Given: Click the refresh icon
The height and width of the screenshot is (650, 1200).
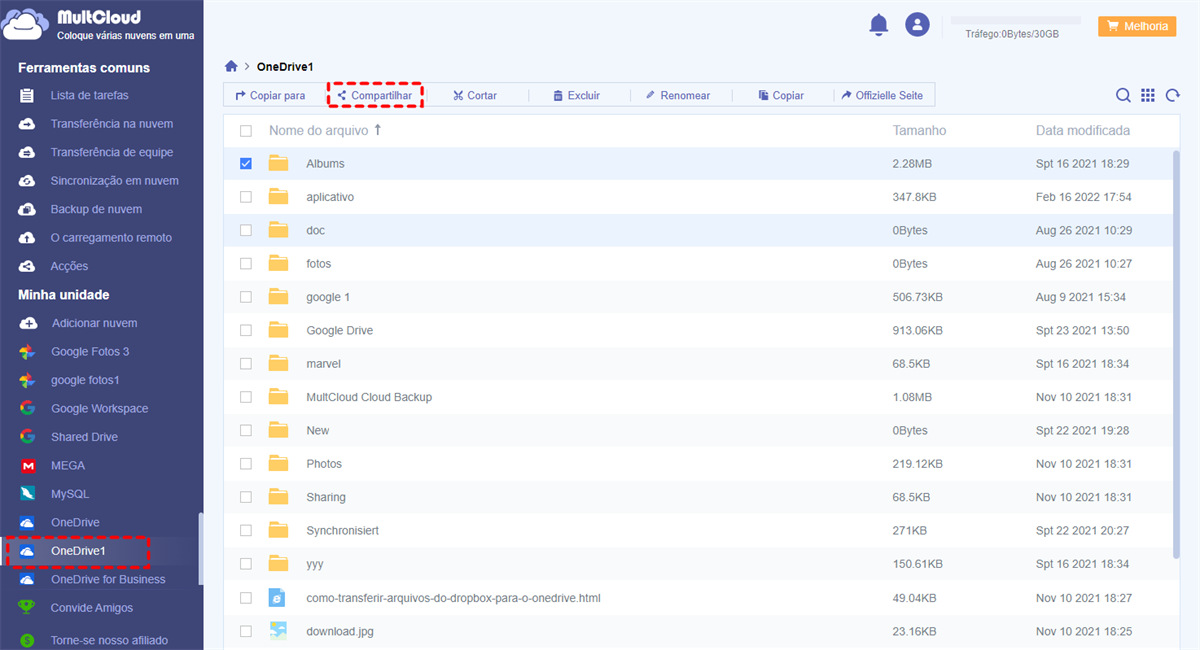Looking at the screenshot, I should point(1172,96).
